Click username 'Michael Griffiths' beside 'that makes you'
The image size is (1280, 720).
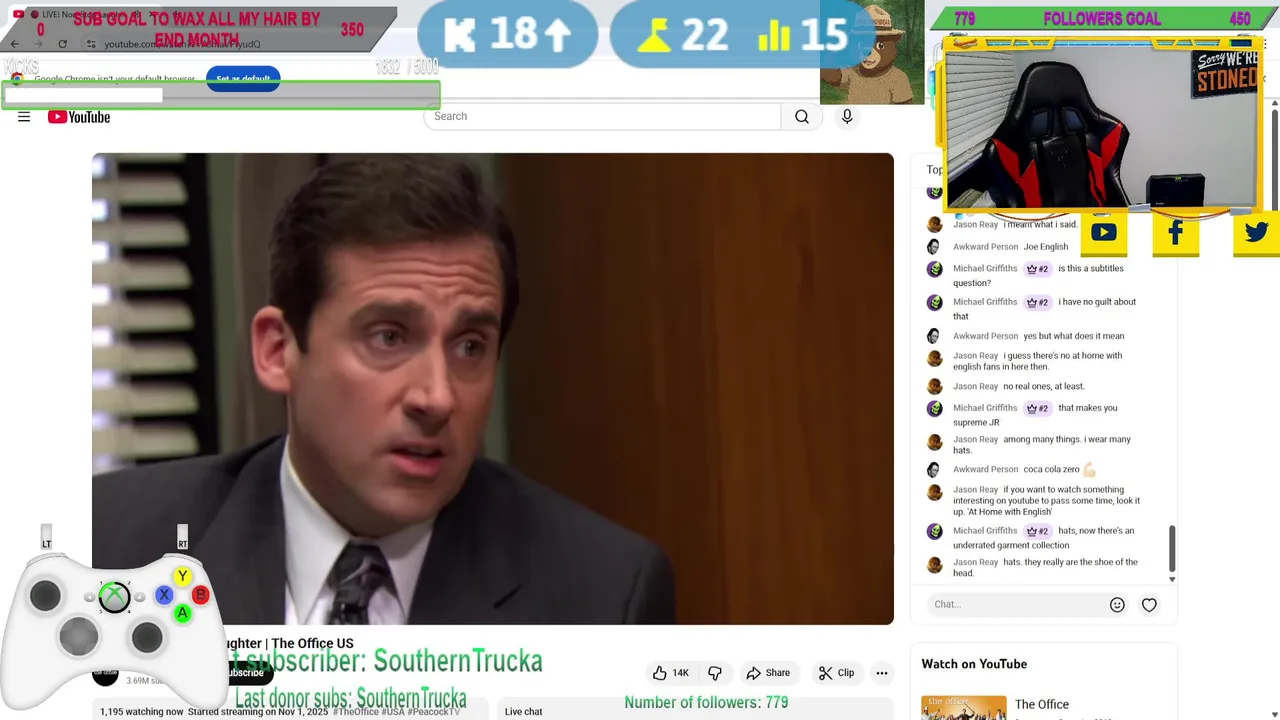(x=985, y=408)
